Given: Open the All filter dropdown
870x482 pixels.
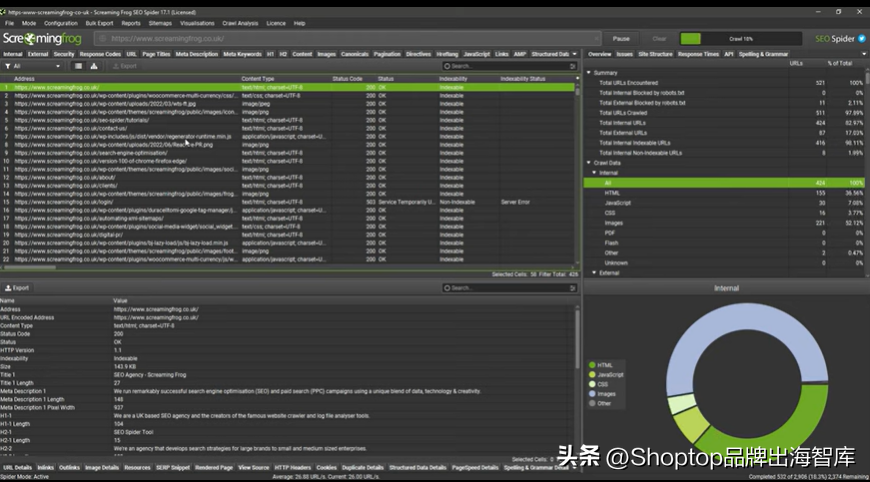Looking at the screenshot, I should pyautogui.click(x=33, y=66).
